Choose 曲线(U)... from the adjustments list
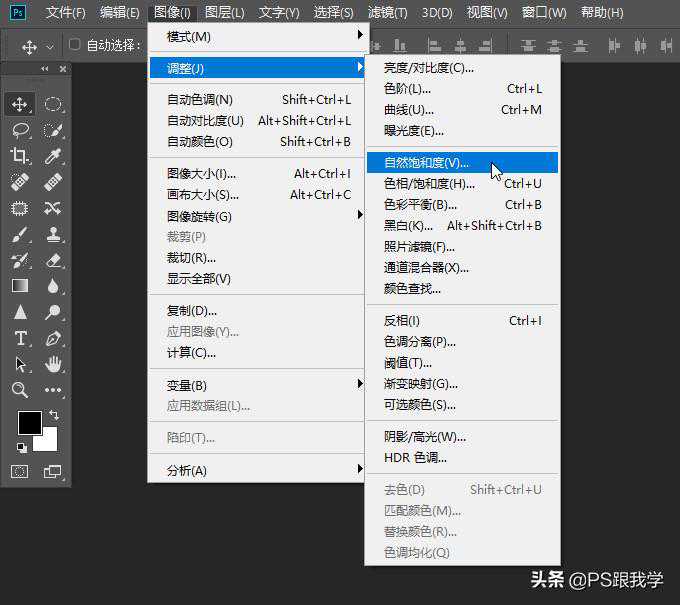The height and width of the screenshot is (605, 680). 409,110
